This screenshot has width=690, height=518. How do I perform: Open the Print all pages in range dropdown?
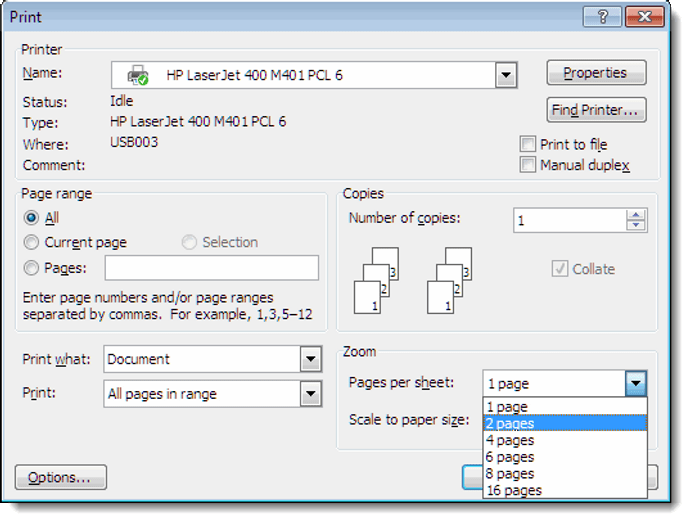(x=311, y=393)
